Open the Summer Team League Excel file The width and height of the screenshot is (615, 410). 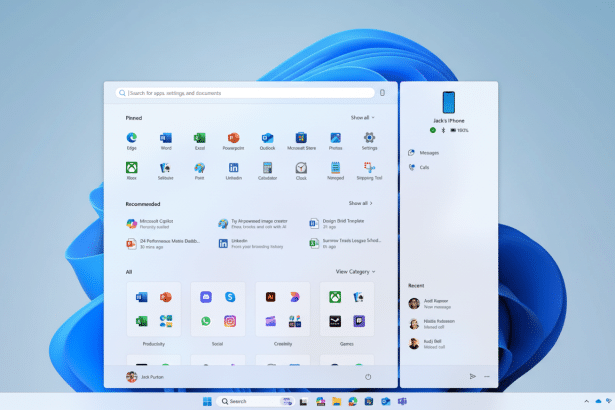[345, 244]
